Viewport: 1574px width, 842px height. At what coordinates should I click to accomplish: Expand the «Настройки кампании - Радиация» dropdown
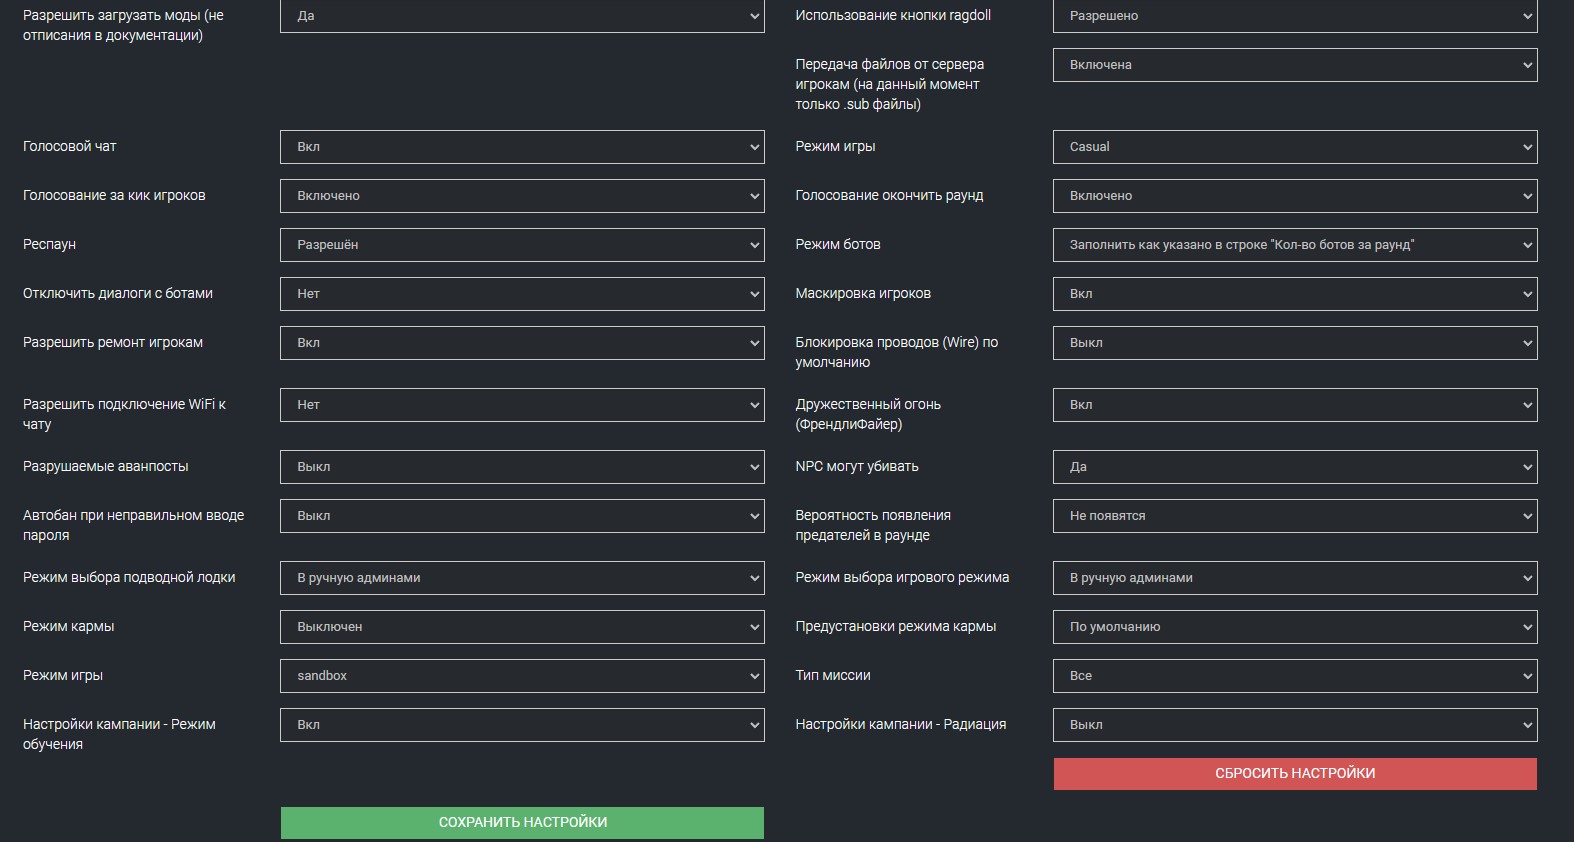coord(1294,725)
